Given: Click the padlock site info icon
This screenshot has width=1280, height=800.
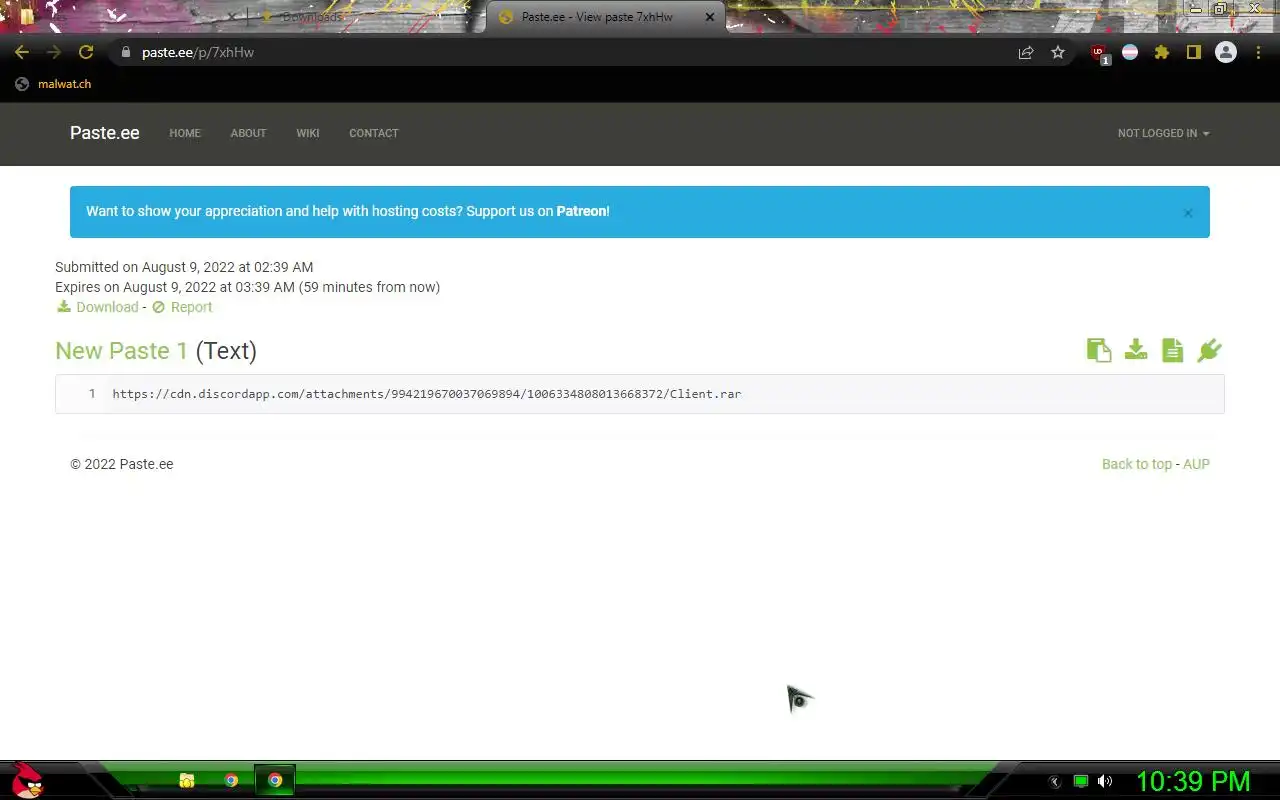Looking at the screenshot, I should tap(125, 52).
